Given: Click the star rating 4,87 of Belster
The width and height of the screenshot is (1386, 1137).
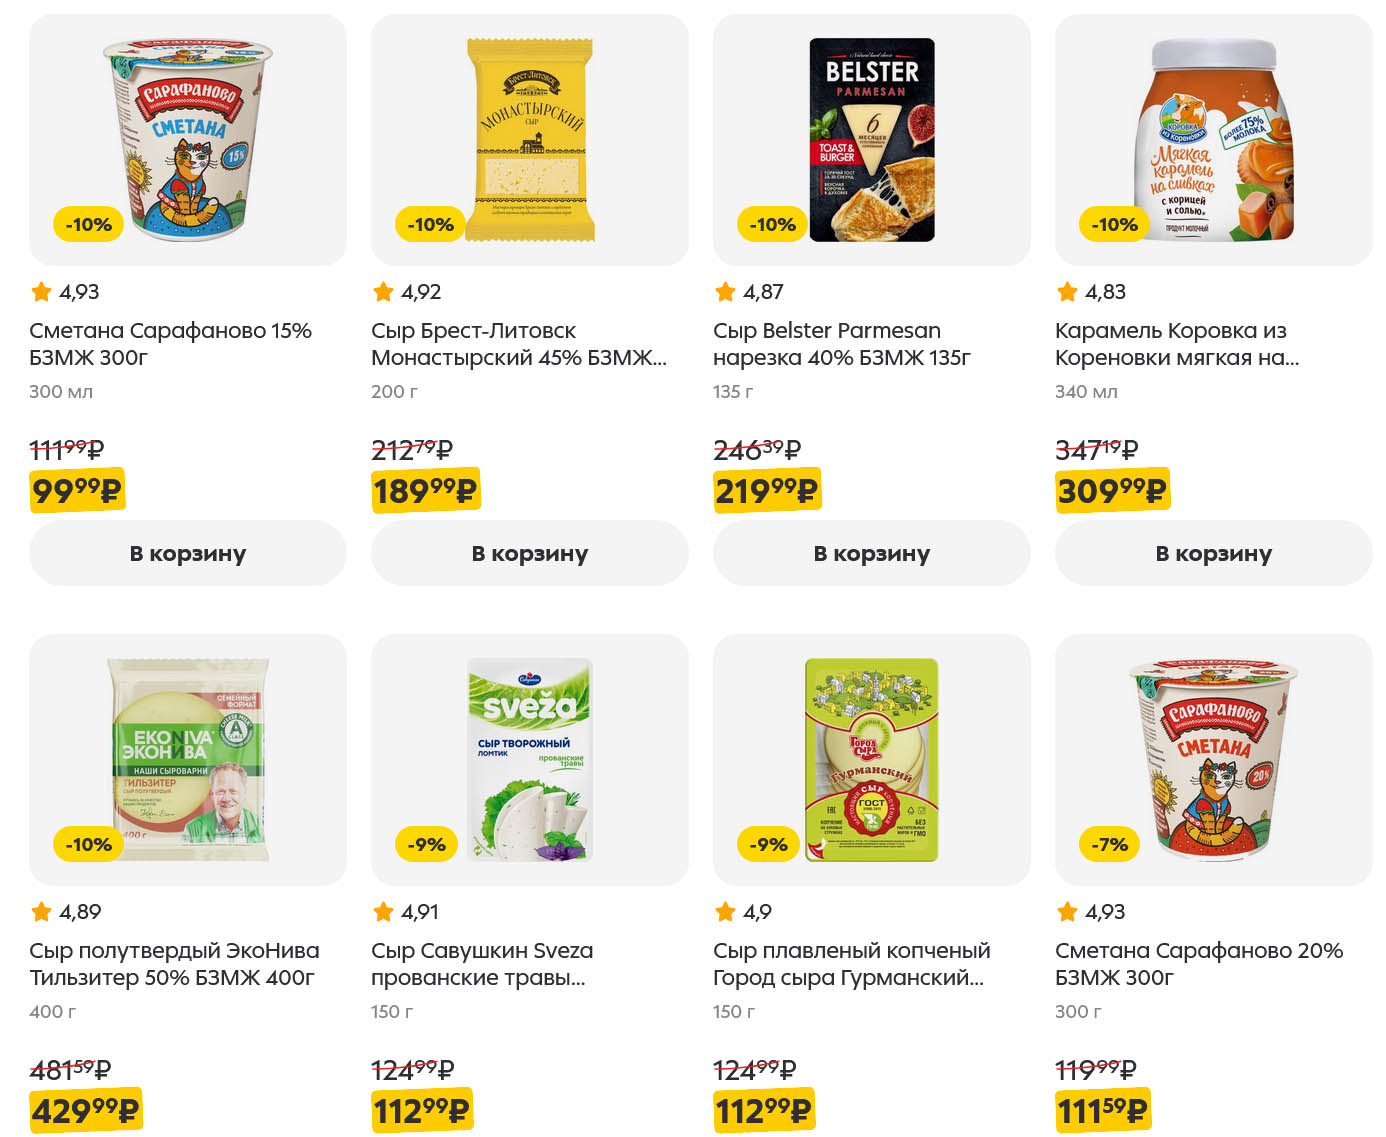Looking at the screenshot, I should point(750,292).
